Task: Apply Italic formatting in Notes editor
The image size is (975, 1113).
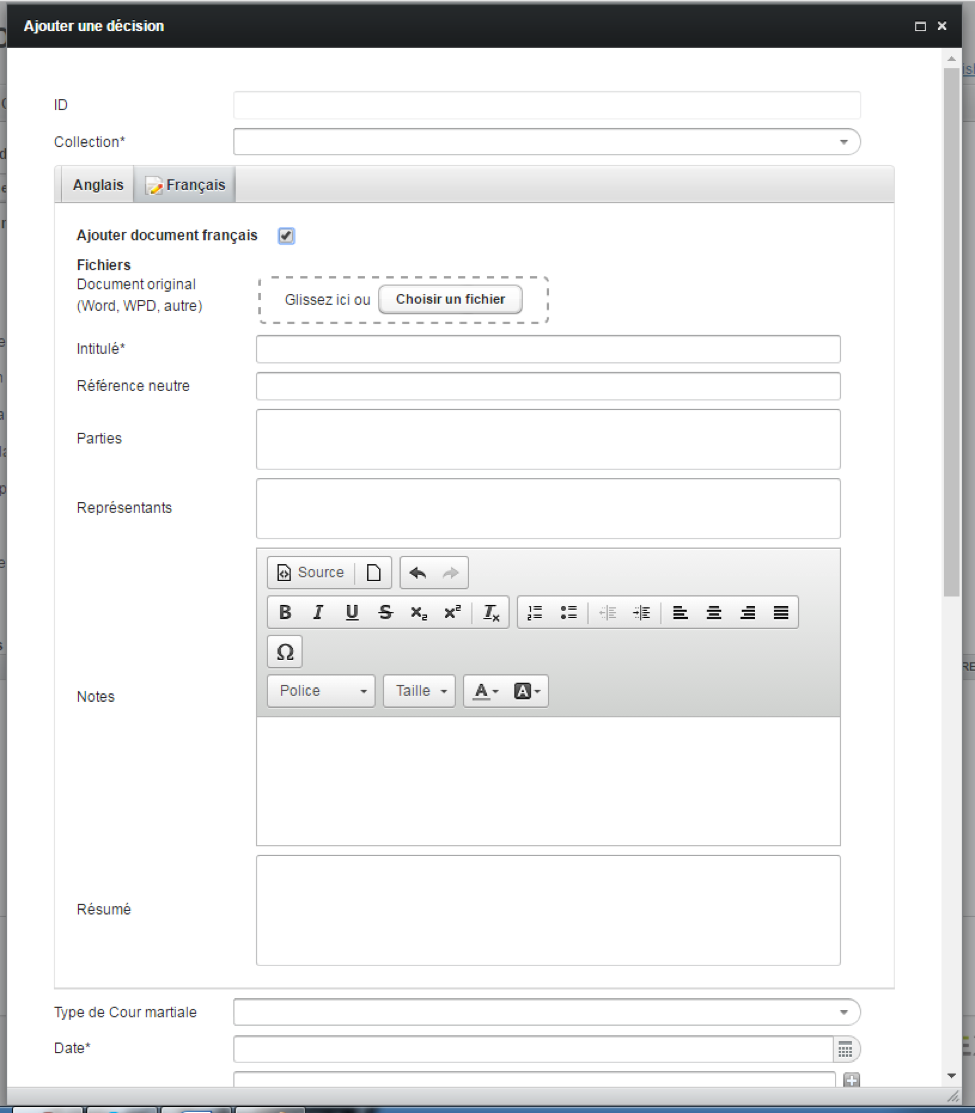Action: coord(318,613)
